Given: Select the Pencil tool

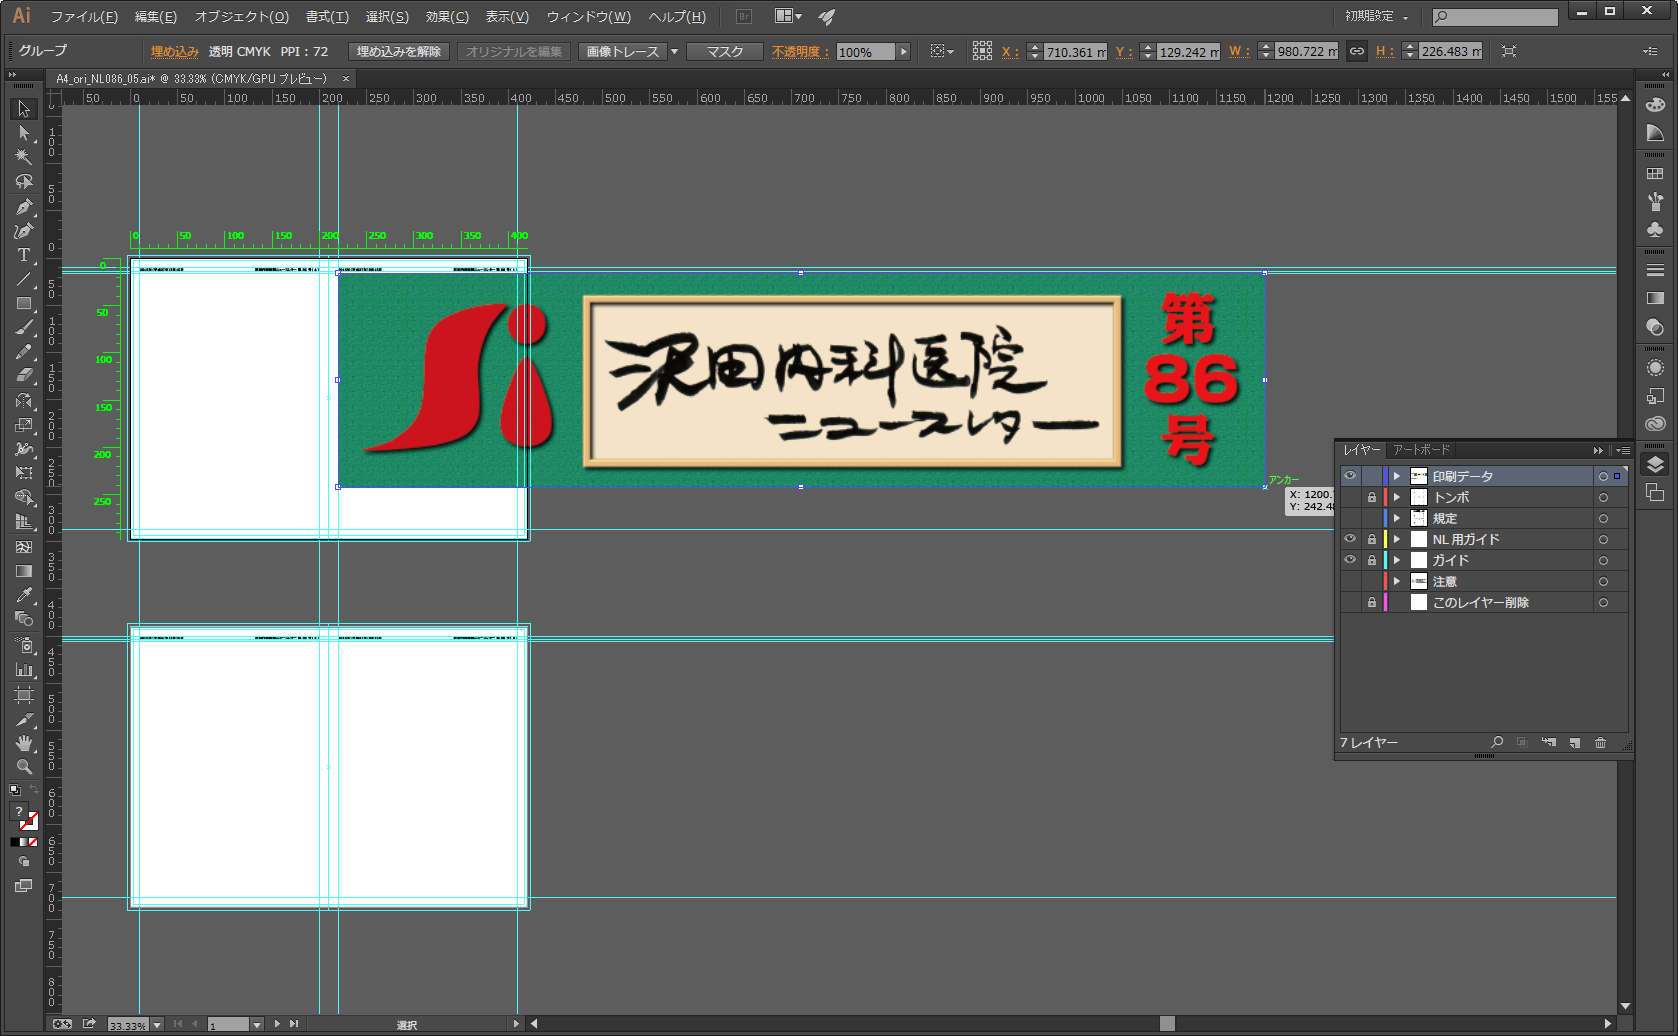Looking at the screenshot, I should click(x=24, y=352).
